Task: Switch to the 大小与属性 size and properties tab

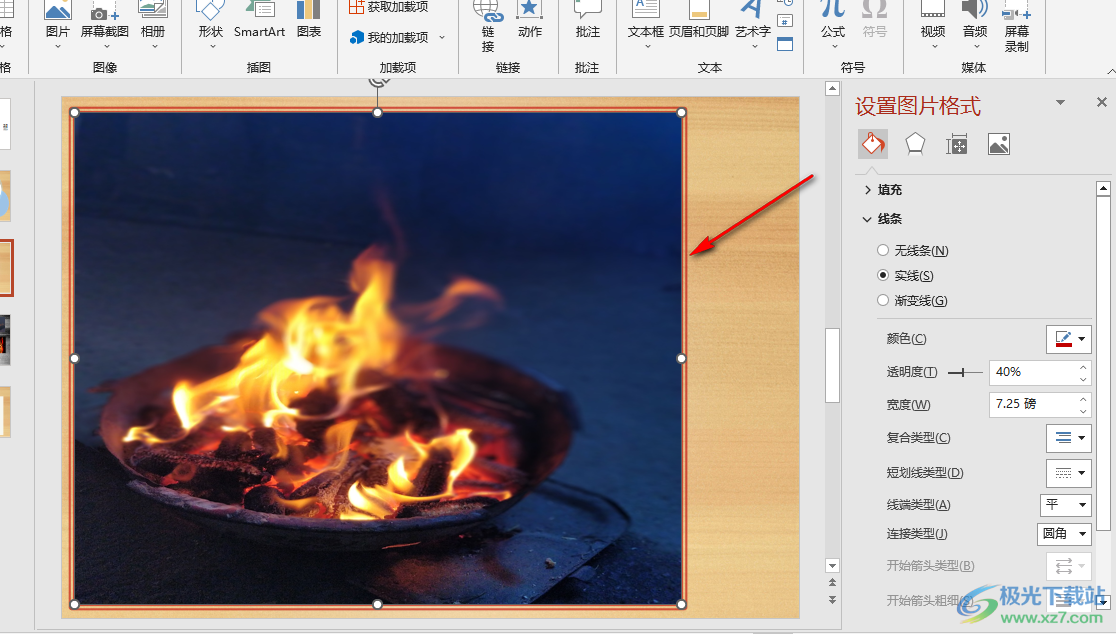Action: 957,144
